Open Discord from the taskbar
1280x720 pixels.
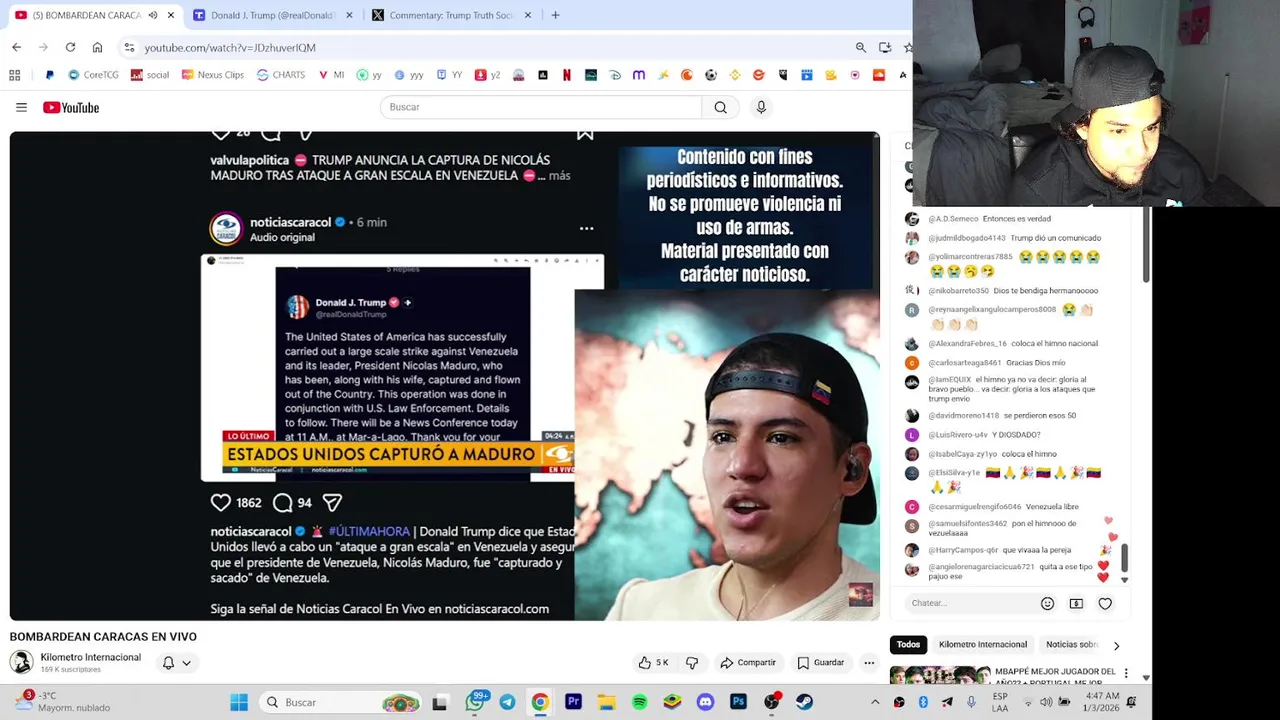[x=705, y=702]
